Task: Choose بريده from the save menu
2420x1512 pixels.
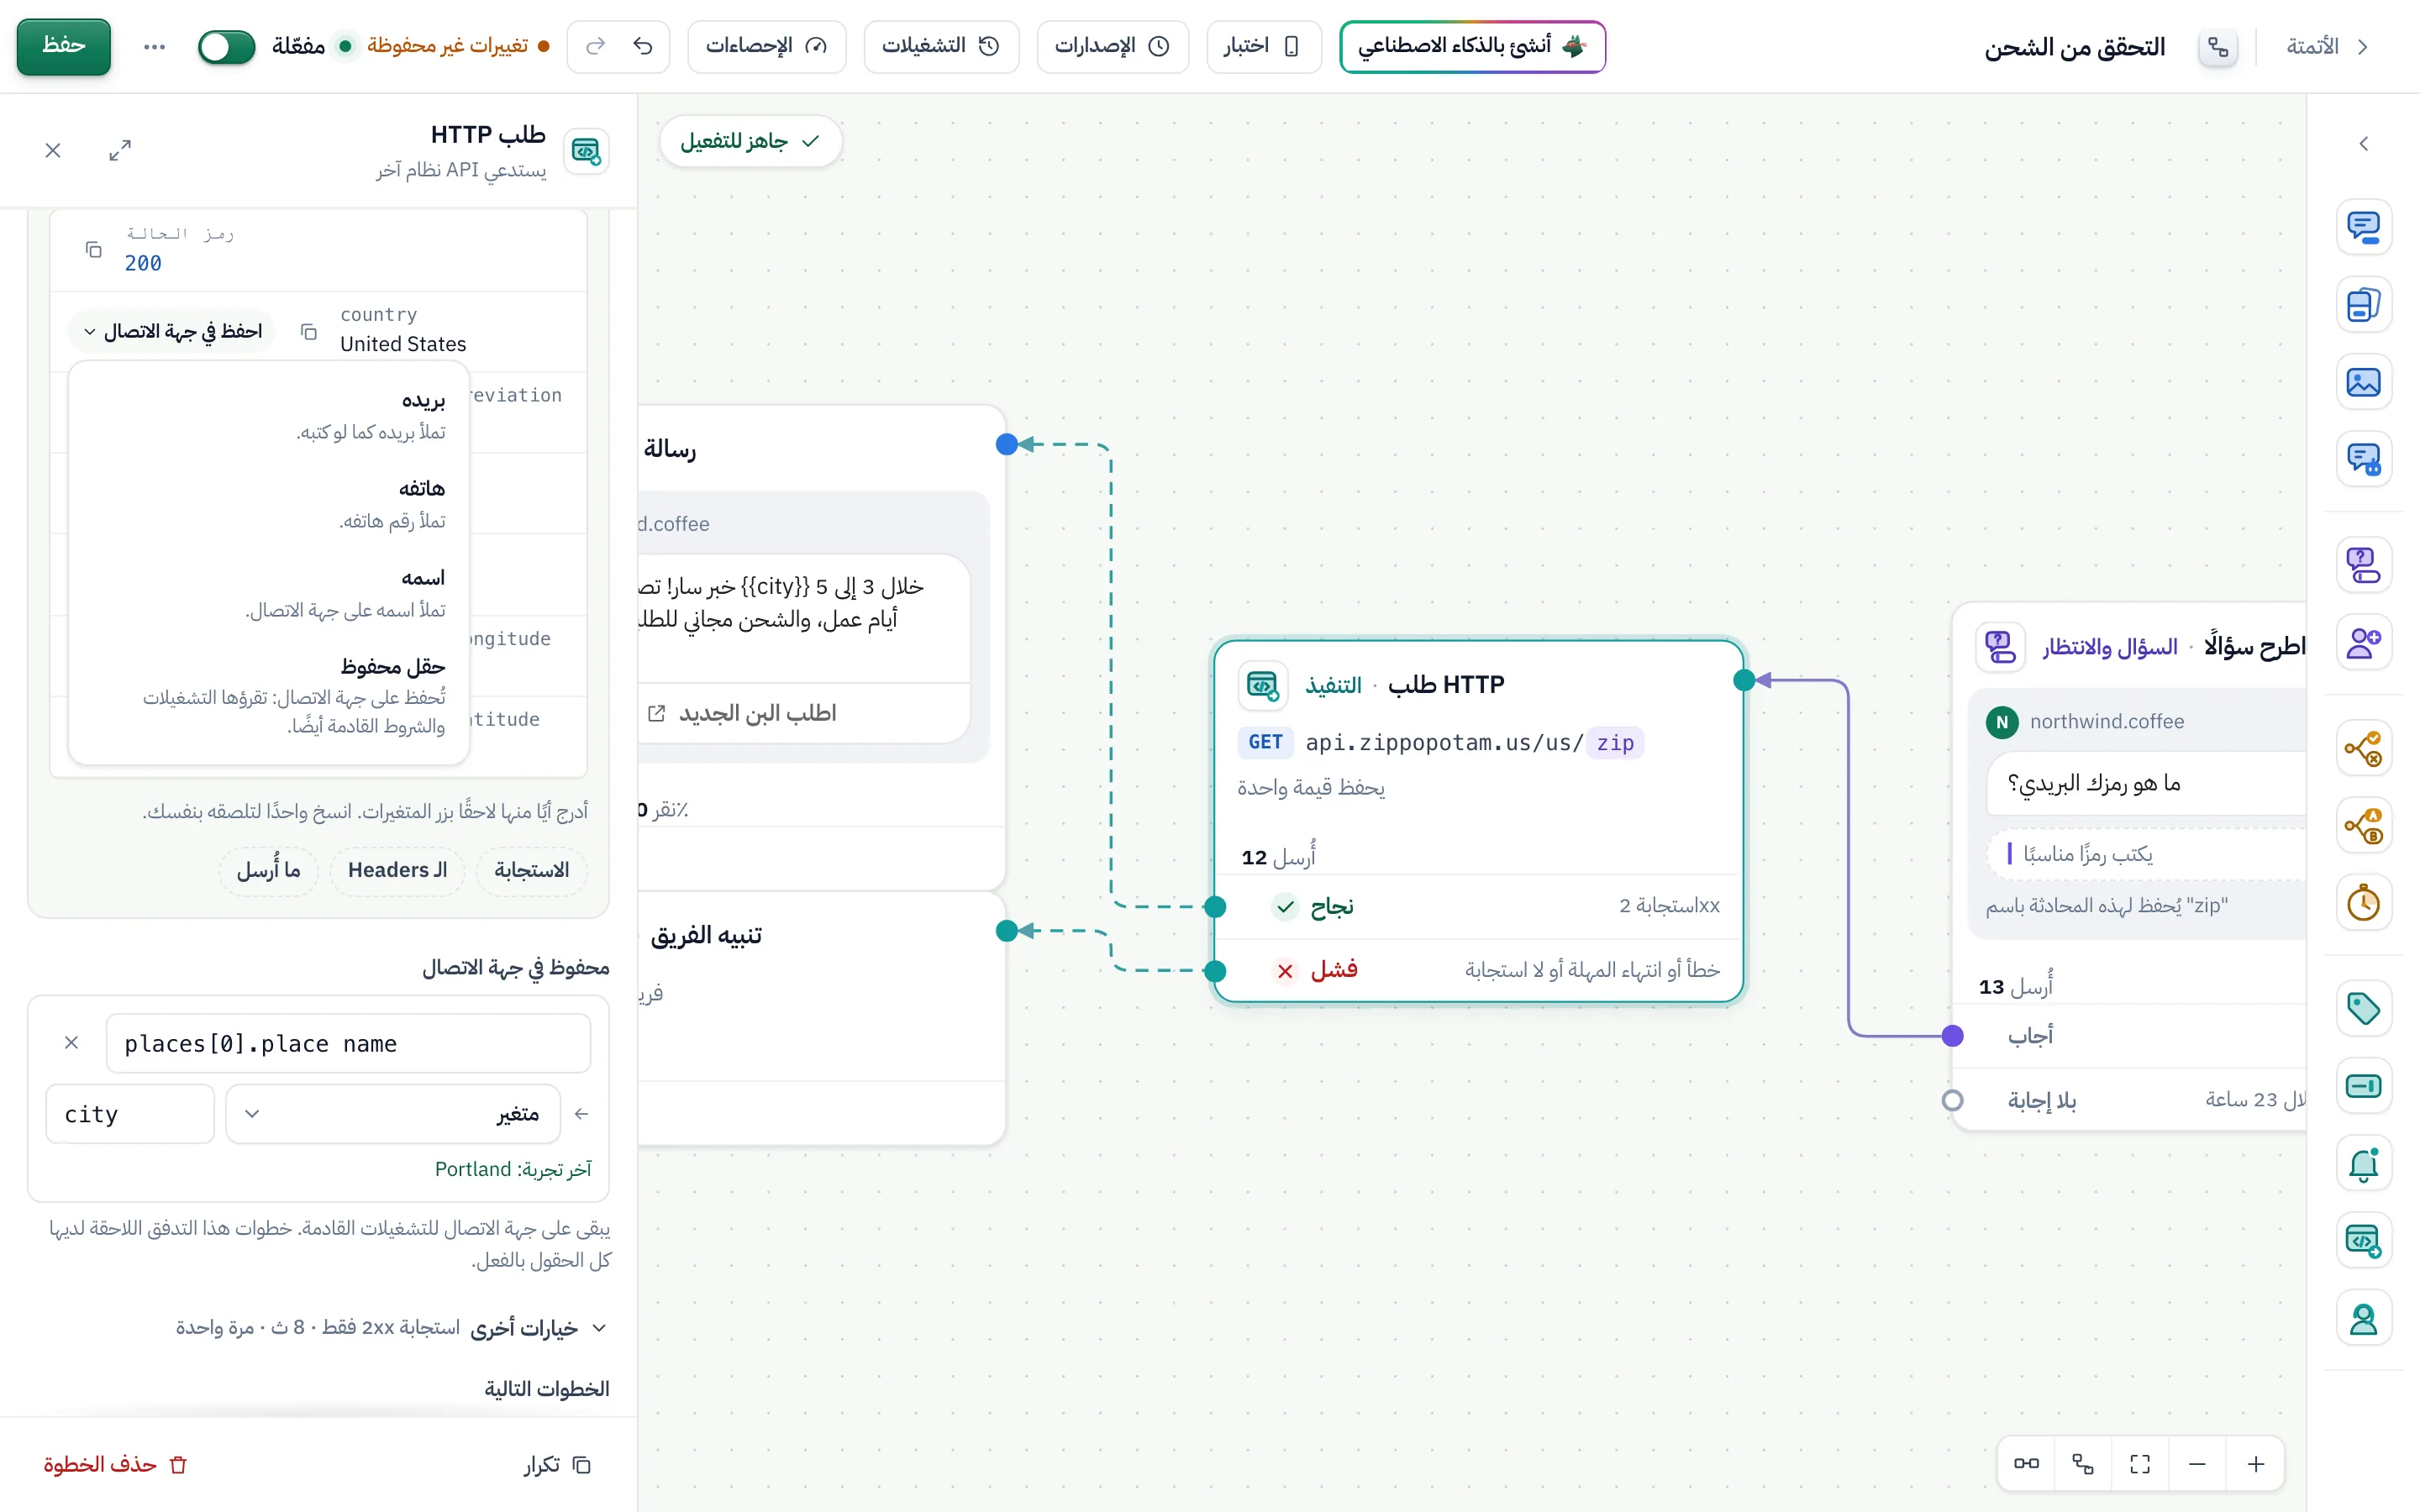Action: [269, 415]
